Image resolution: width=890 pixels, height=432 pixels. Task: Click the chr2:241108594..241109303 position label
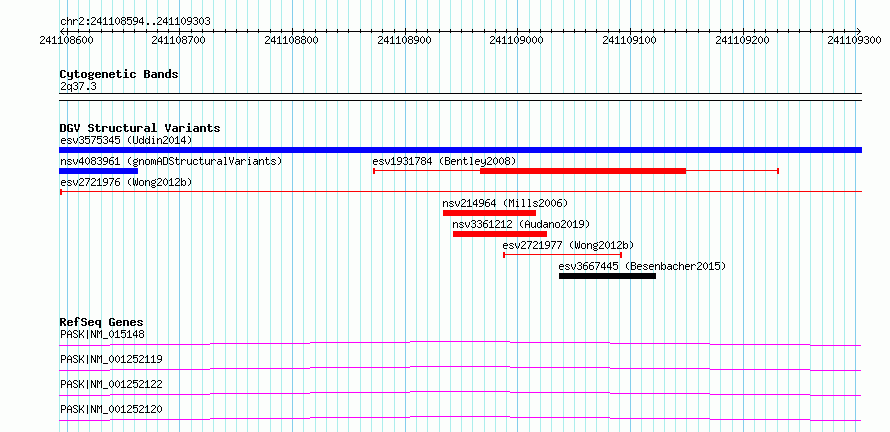(x=135, y=22)
